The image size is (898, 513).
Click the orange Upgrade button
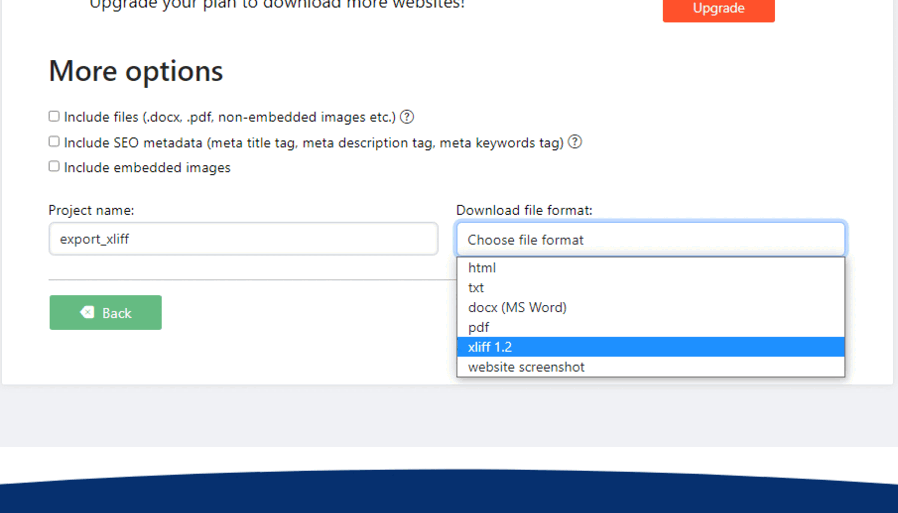718,9
